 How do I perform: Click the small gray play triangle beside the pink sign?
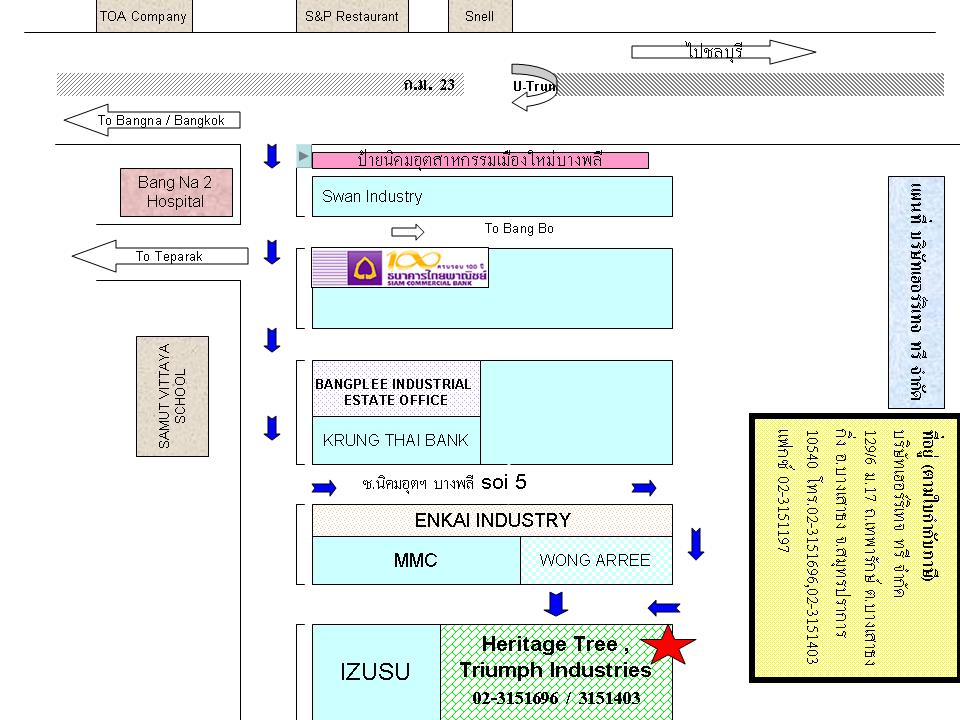tap(303, 156)
